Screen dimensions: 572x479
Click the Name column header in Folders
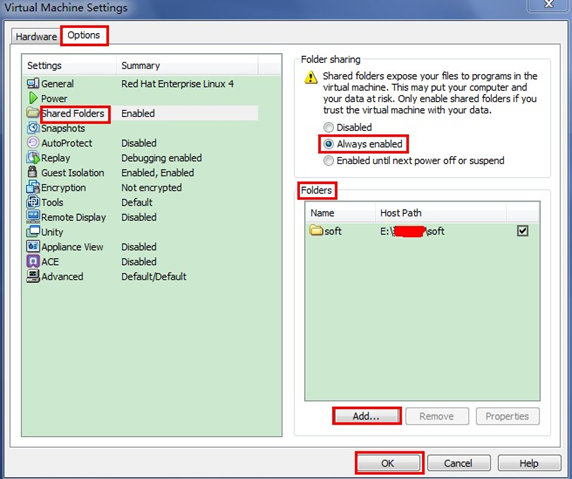point(340,213)
